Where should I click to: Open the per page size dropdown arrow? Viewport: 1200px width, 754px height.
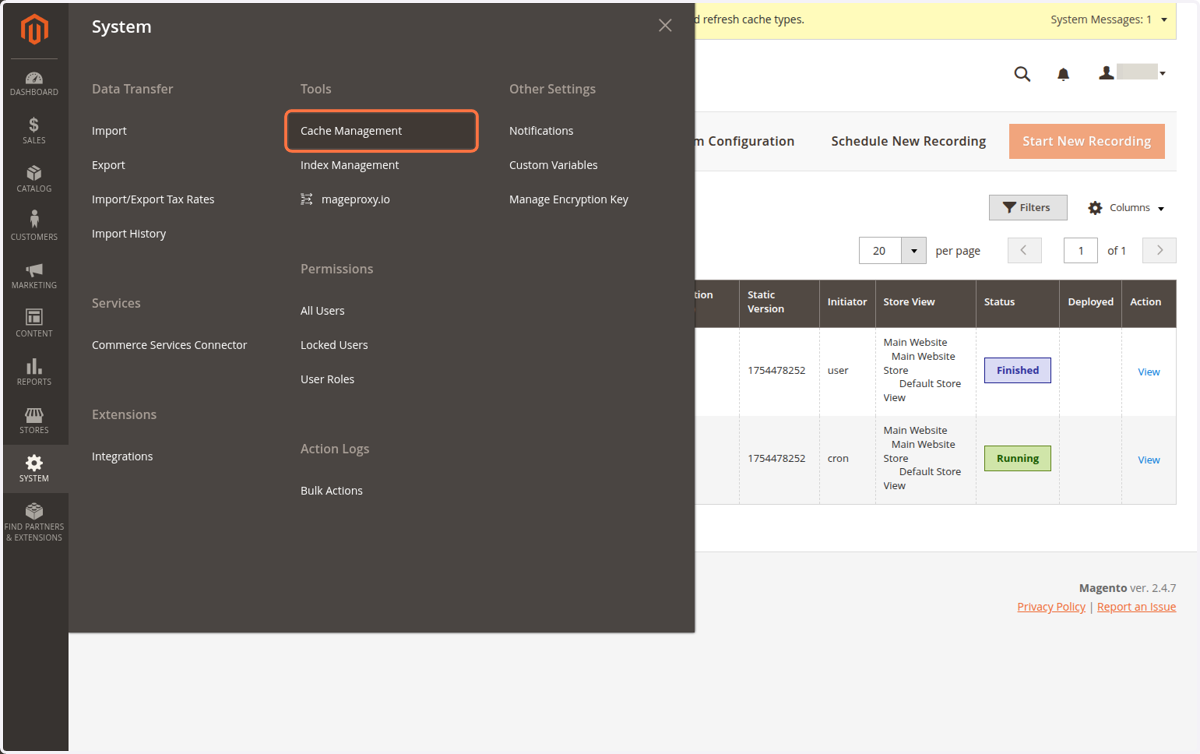(914, 250)
